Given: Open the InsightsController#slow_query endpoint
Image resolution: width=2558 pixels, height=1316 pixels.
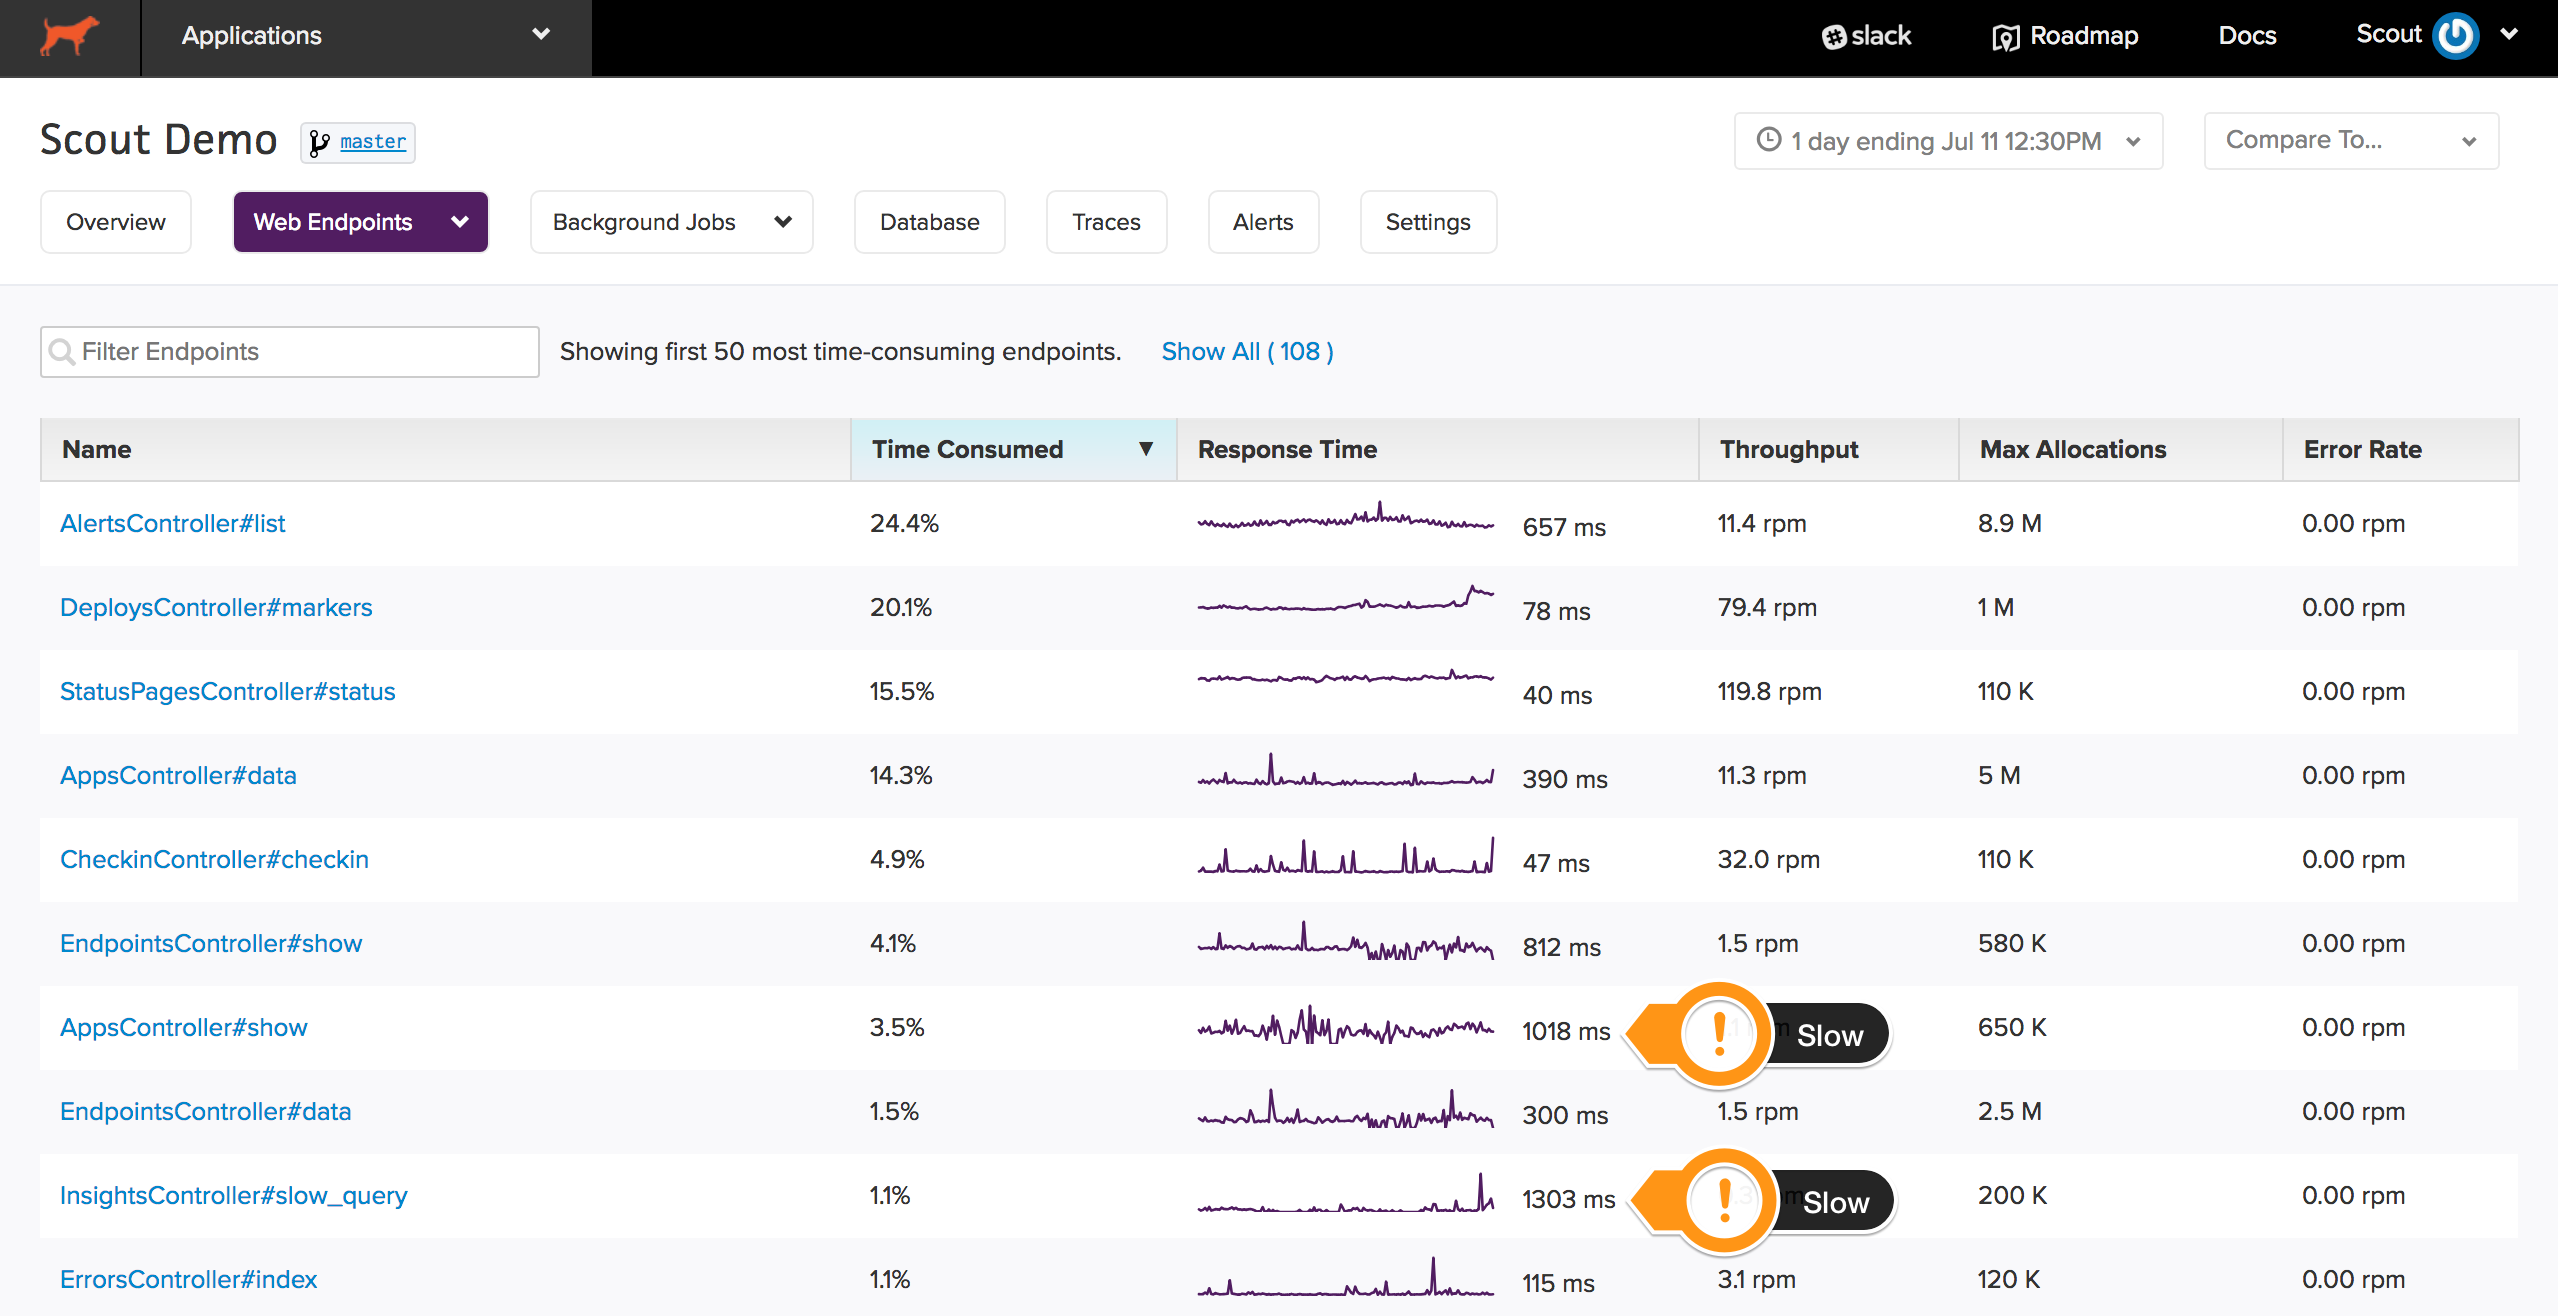Looking at the screenshot, I should [x=234, y=1196].
